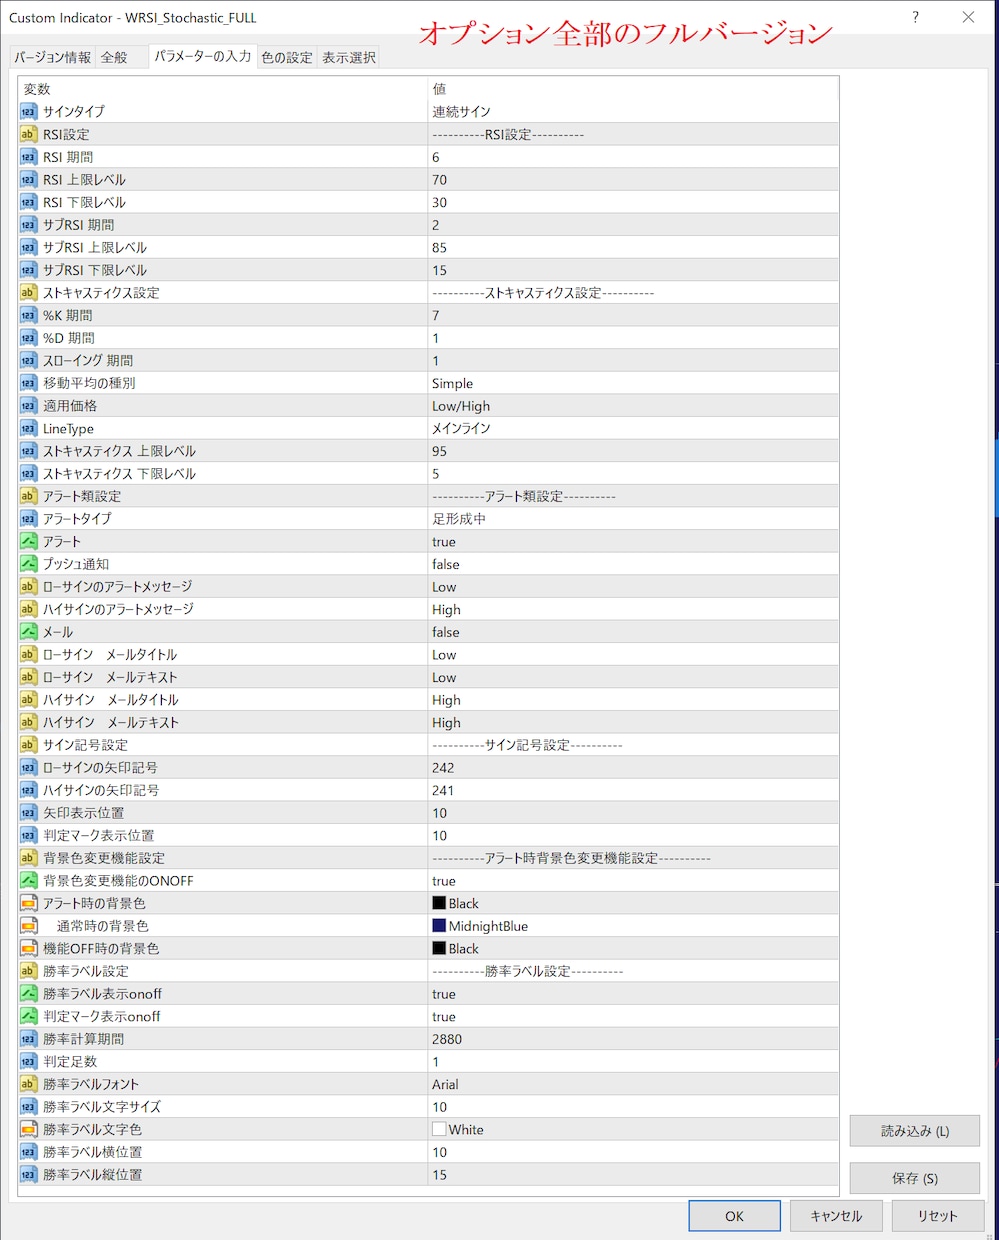Click the 読み込み (L) button
The height and width of the screenshot is (1240, 999).
click(x=915, y=1131)
